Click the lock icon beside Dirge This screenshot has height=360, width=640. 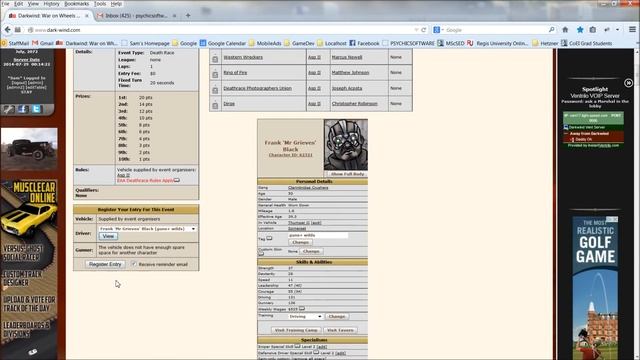(215, 105)
